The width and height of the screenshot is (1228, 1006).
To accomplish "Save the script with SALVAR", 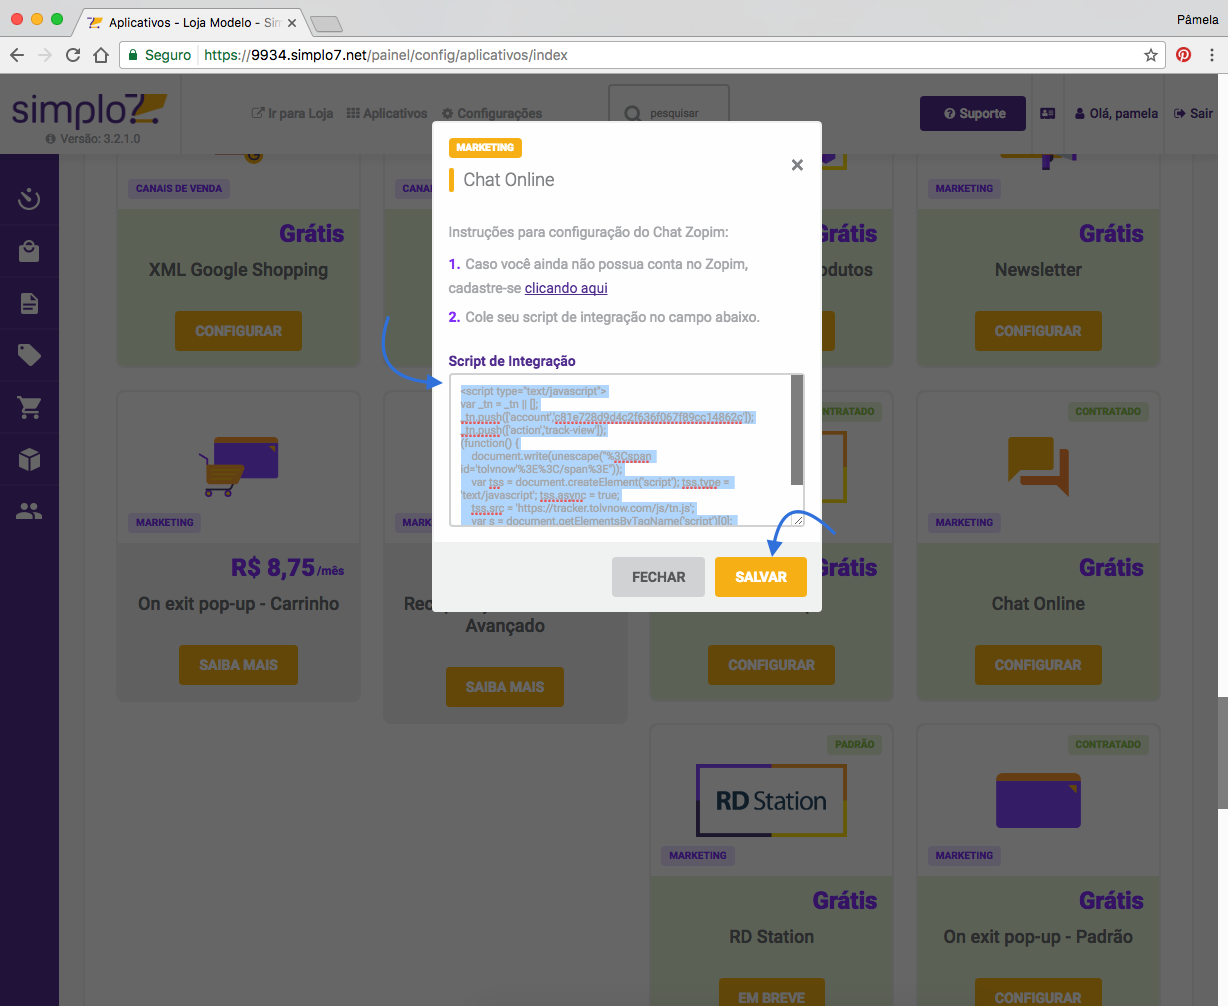I will (761, 577).
